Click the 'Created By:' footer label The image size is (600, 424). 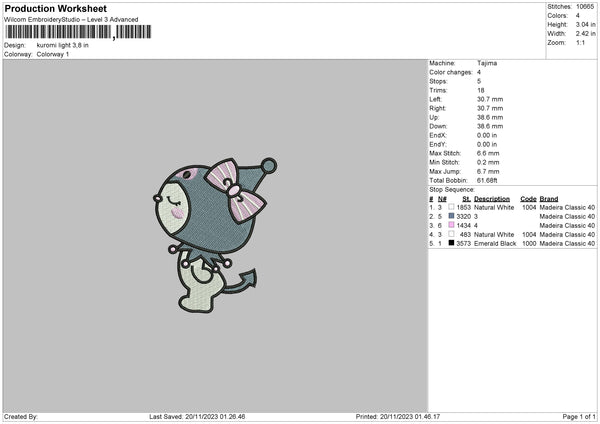pyautogui.click(x=21, y=417)
